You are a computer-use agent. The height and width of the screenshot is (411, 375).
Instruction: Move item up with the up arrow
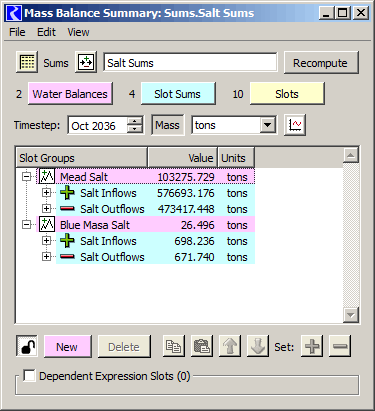click(x=230, y=346)
